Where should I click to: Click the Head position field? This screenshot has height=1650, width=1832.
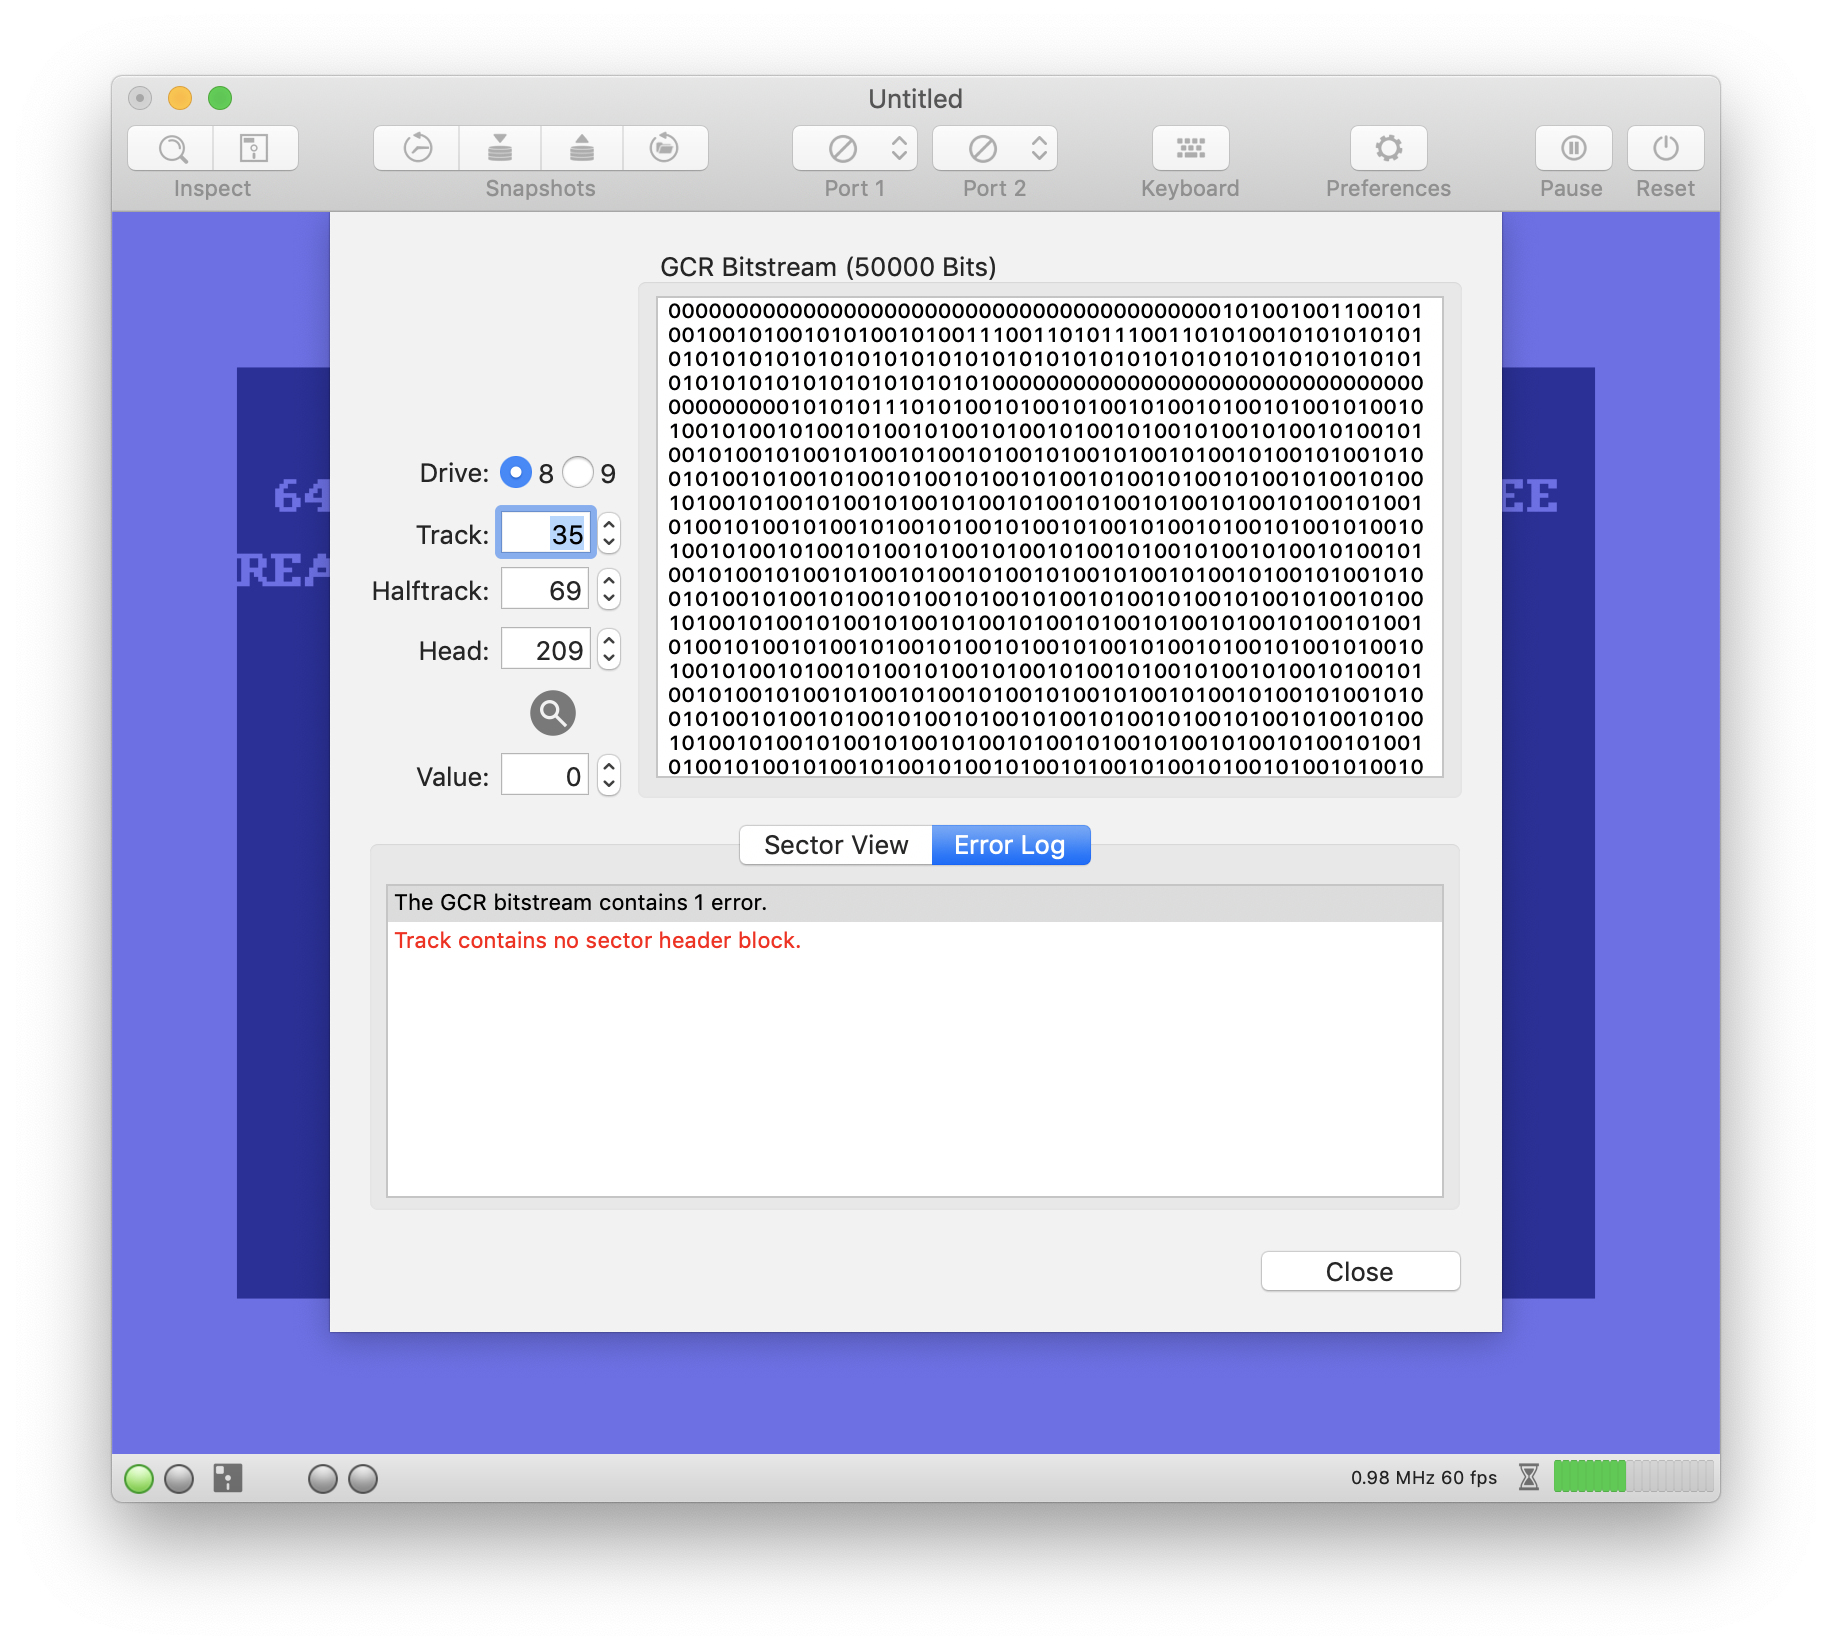coord(545,650)
